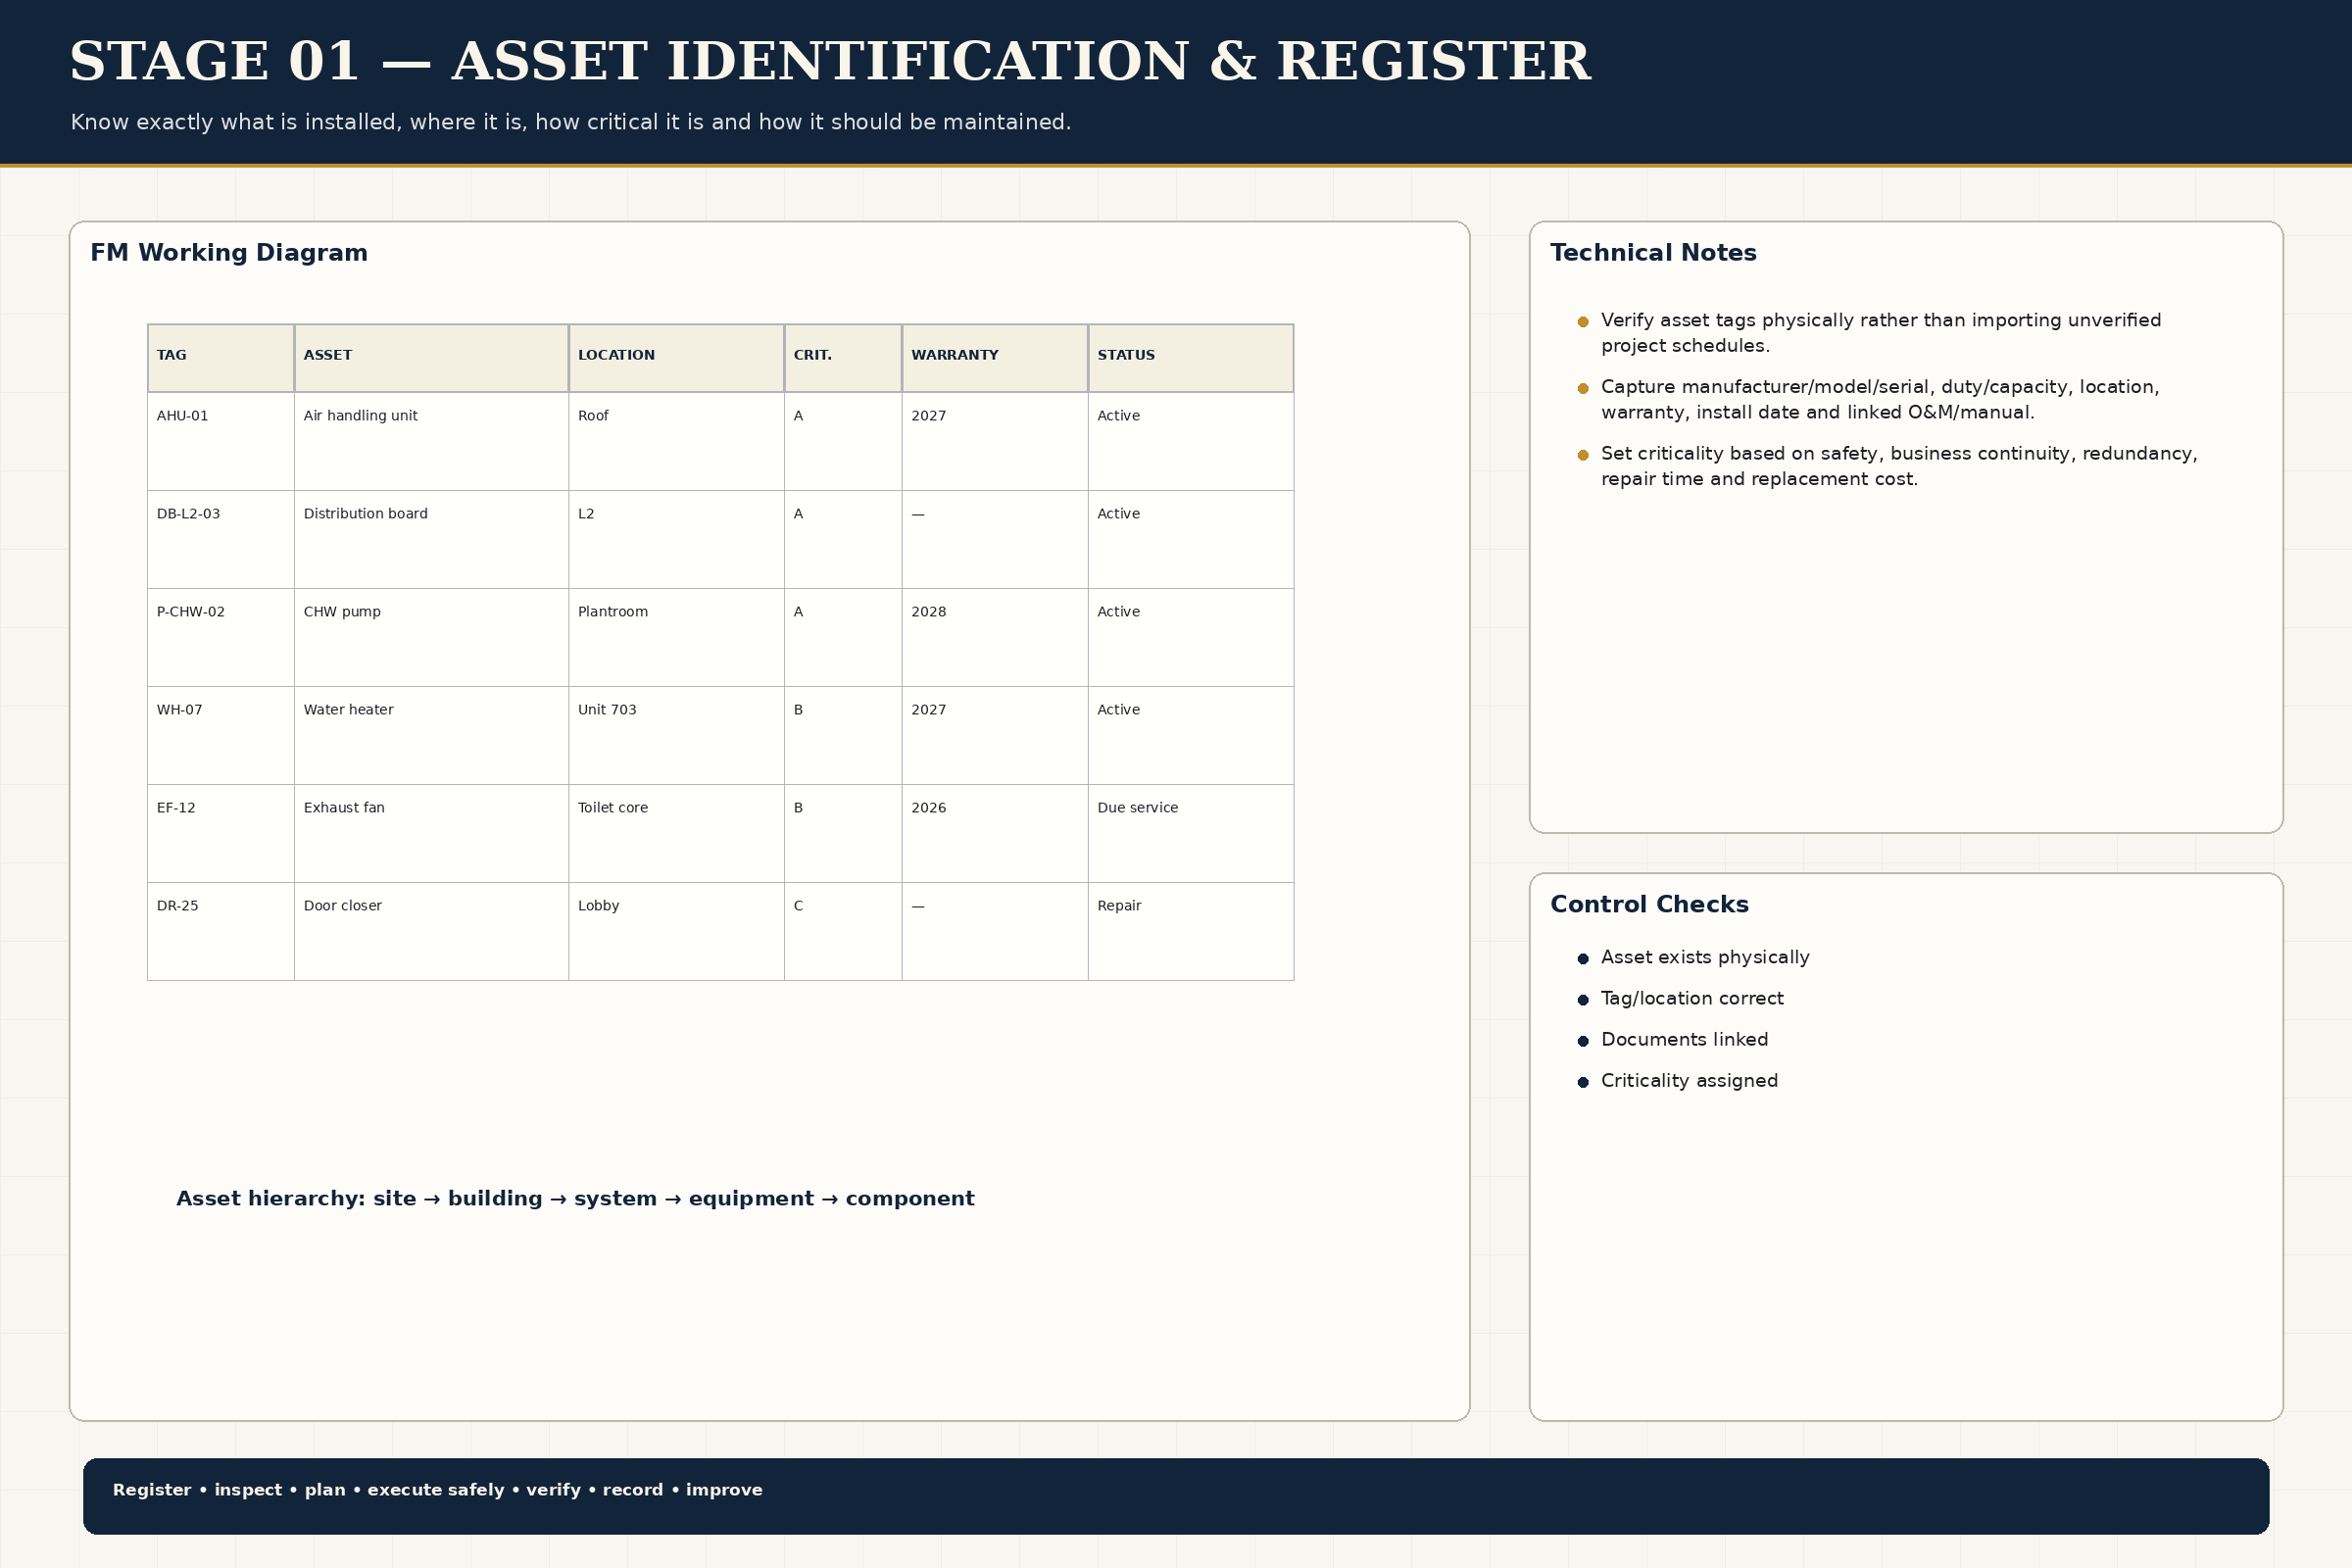Click the Criticality assigned check item
Screen dimensions: 2352x1568
[x=1689, y=1081]
